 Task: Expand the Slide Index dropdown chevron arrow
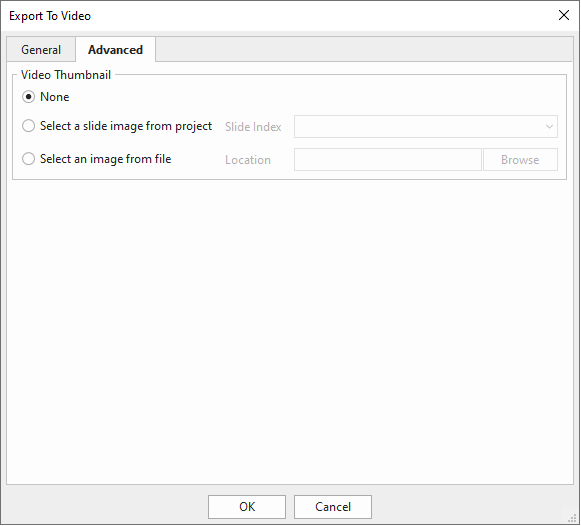(549, 127)
